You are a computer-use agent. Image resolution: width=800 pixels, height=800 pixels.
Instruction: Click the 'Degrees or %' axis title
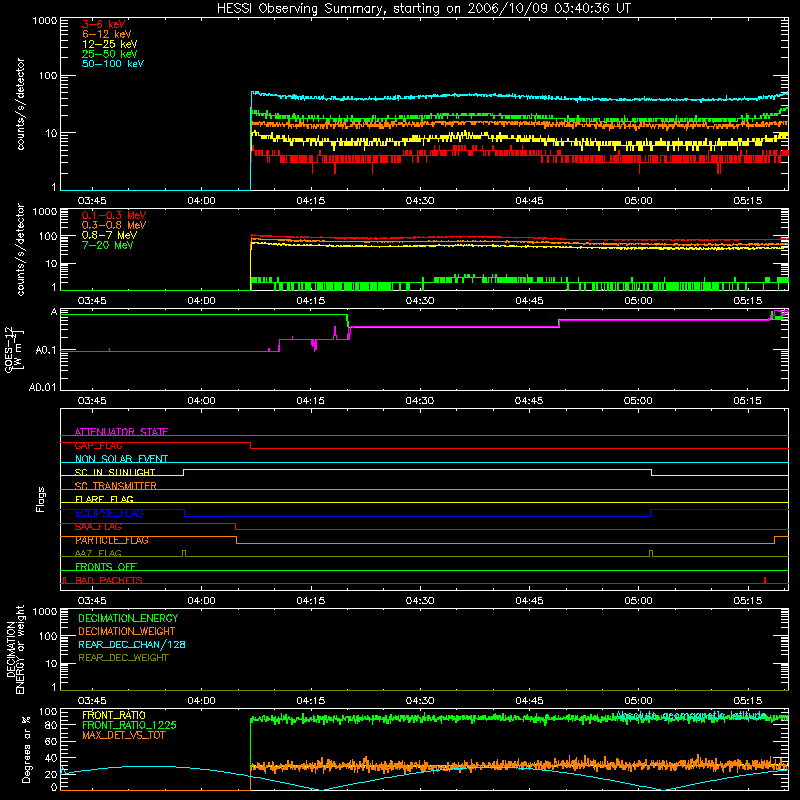(x=26, y=749)
